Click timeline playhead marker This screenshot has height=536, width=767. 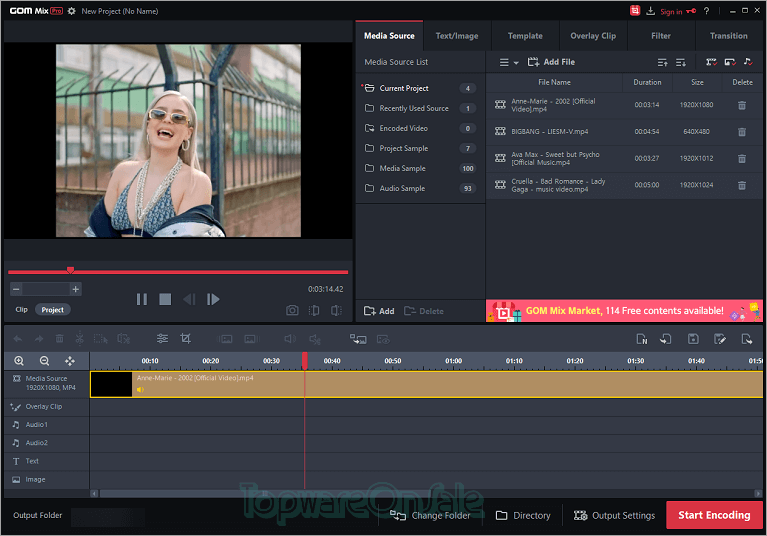[x=305, y=360]
